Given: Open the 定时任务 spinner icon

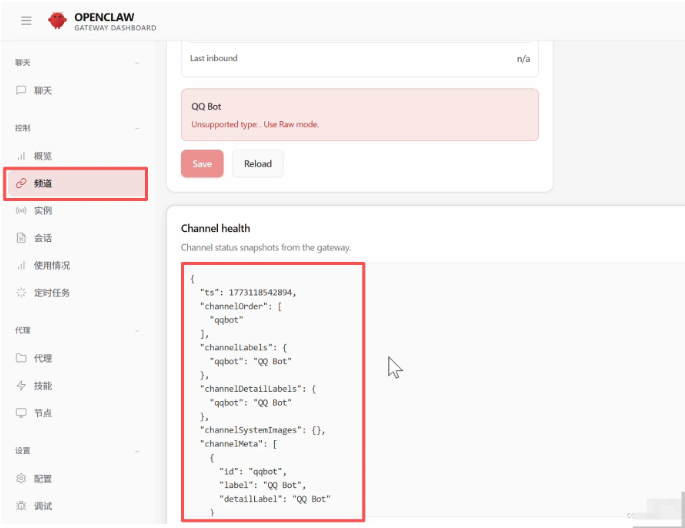Looking at the screenshot, I should coord(21,293).
